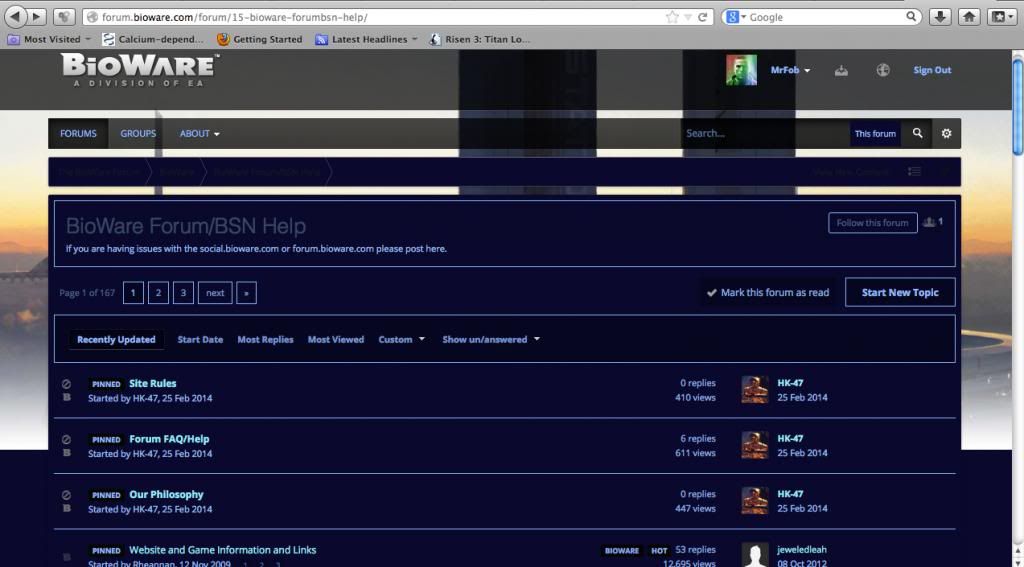Open the Forum FAQ/Help topic

[169, 439]
